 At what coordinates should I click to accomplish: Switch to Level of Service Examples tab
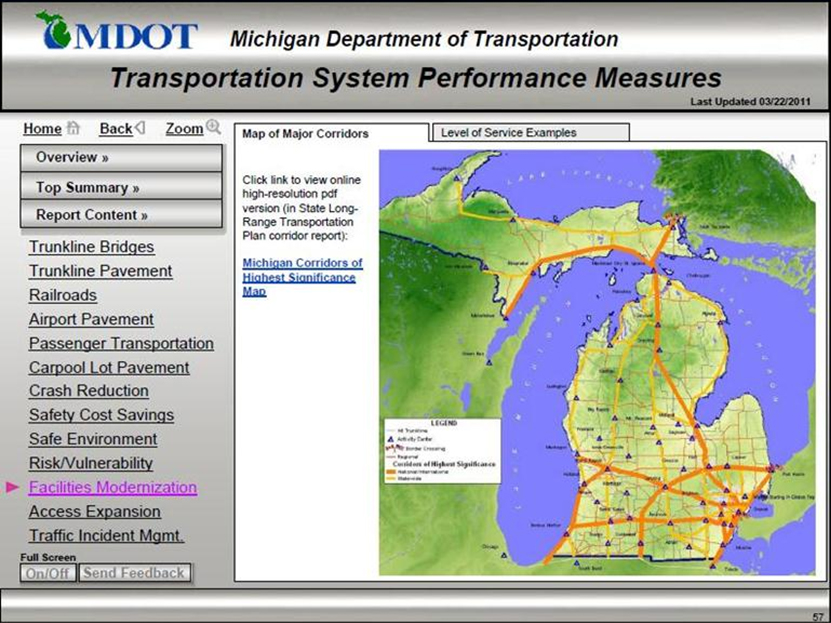[531, 132]
